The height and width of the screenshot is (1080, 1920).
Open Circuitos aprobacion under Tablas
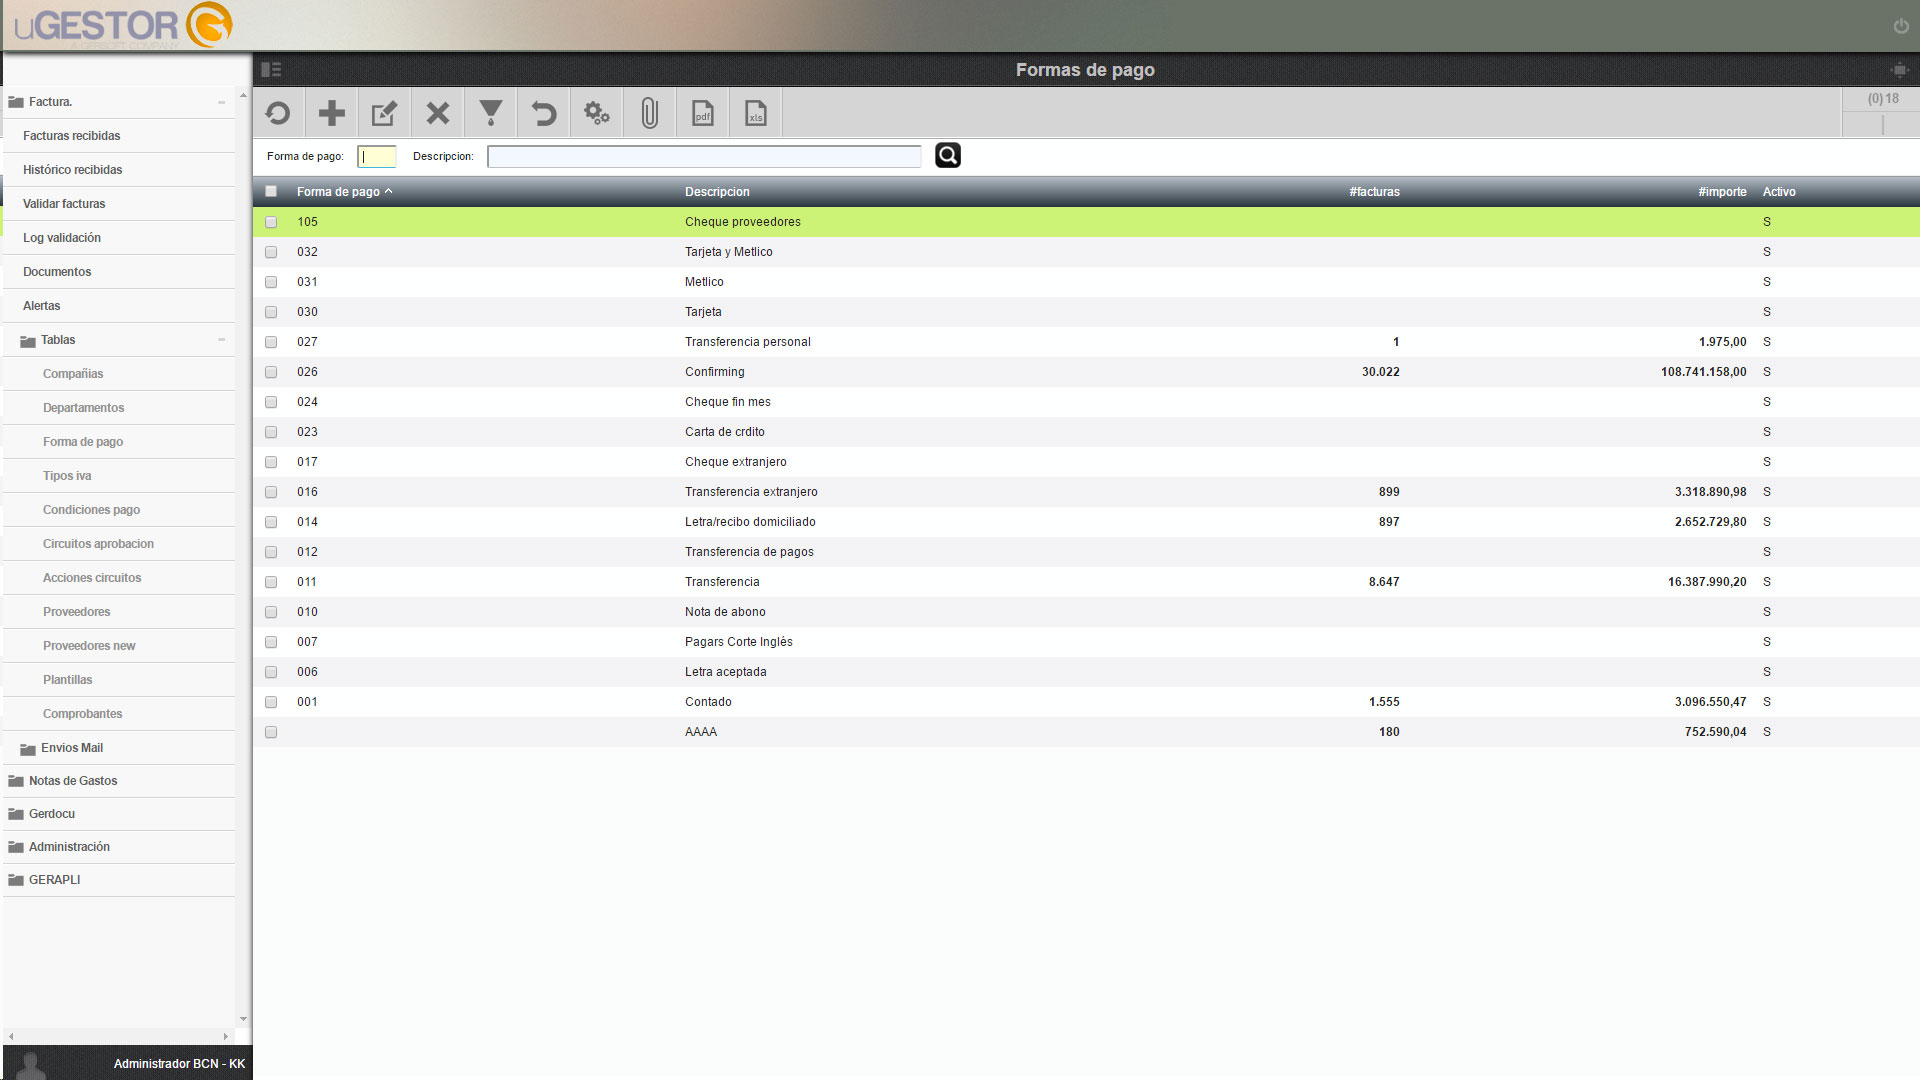[x=98, y=544]
